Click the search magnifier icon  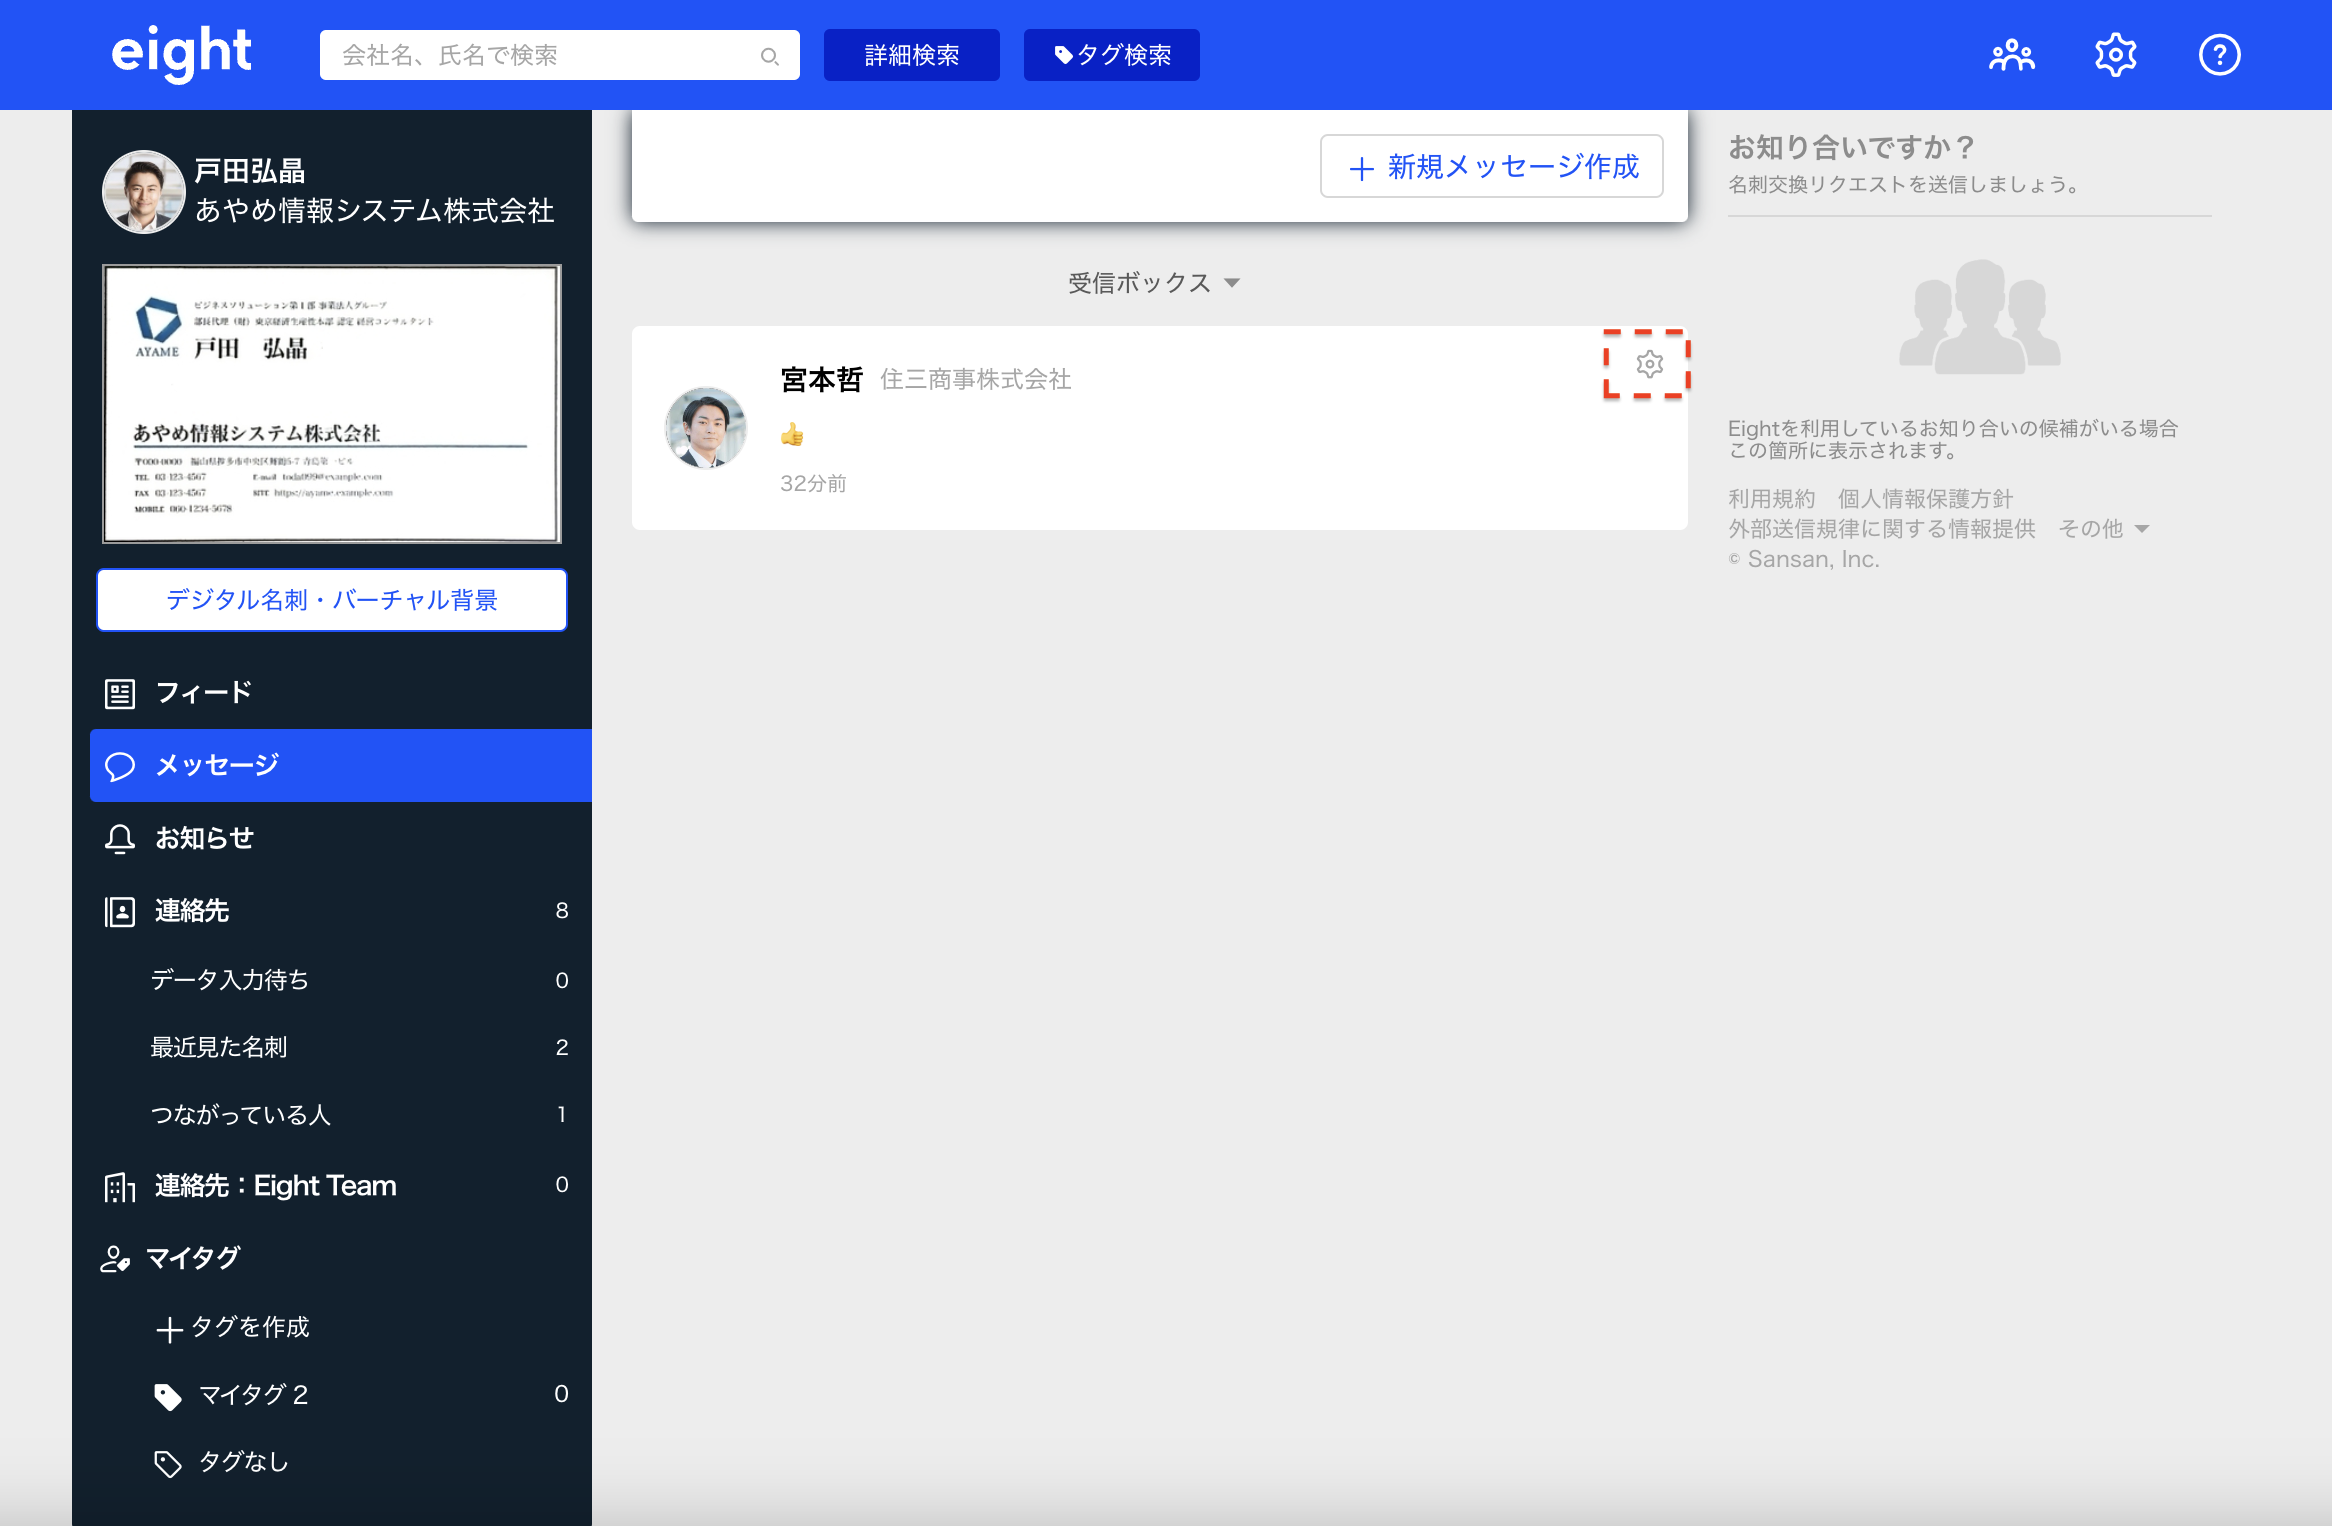pyautogui.click(x=769, y=56)
